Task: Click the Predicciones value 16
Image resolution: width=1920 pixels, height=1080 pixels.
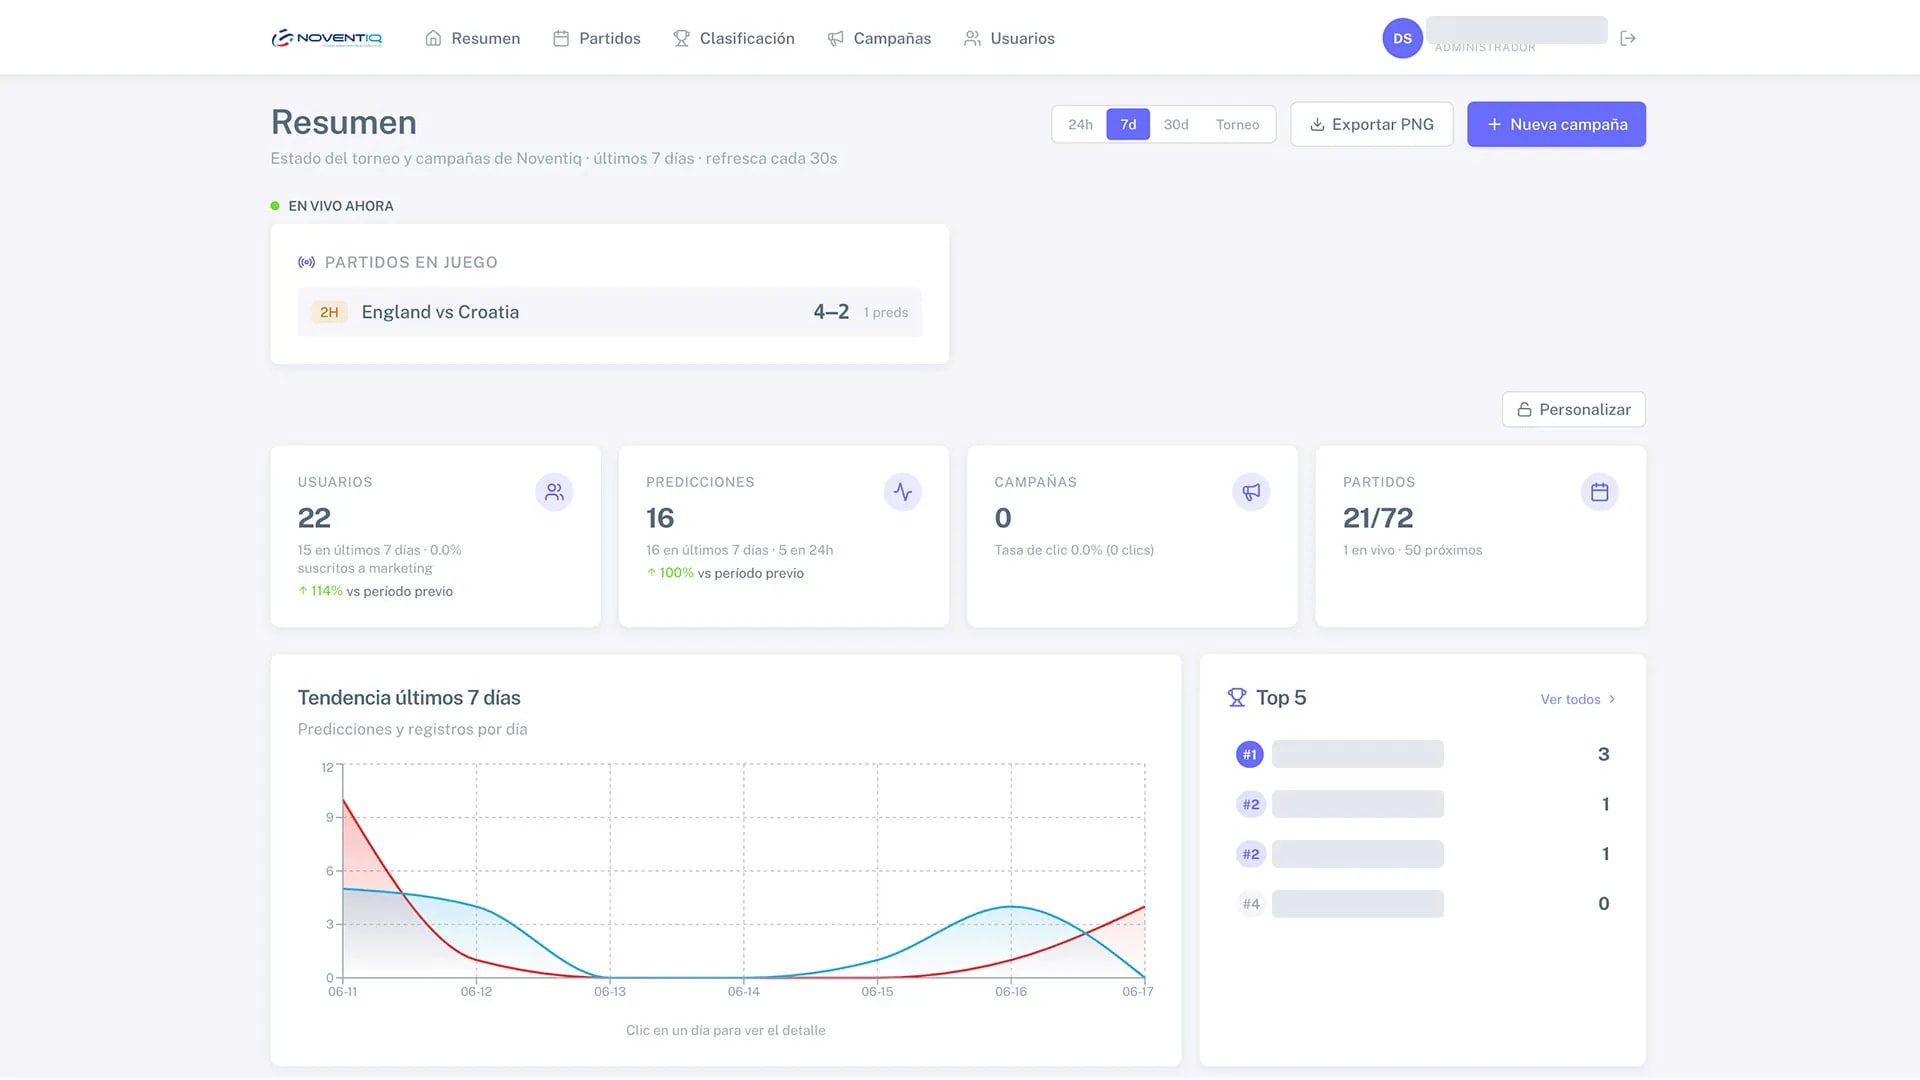Action: 660,518
